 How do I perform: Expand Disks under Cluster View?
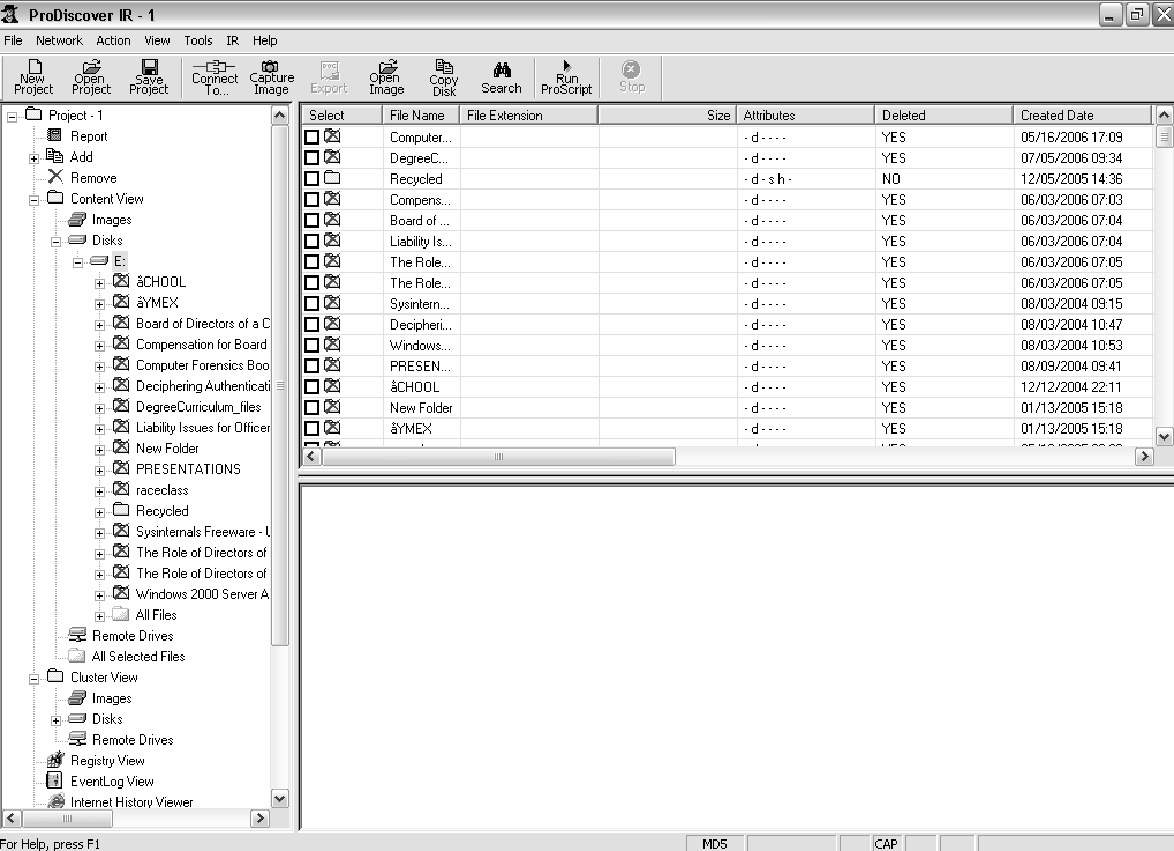[55, 720]
